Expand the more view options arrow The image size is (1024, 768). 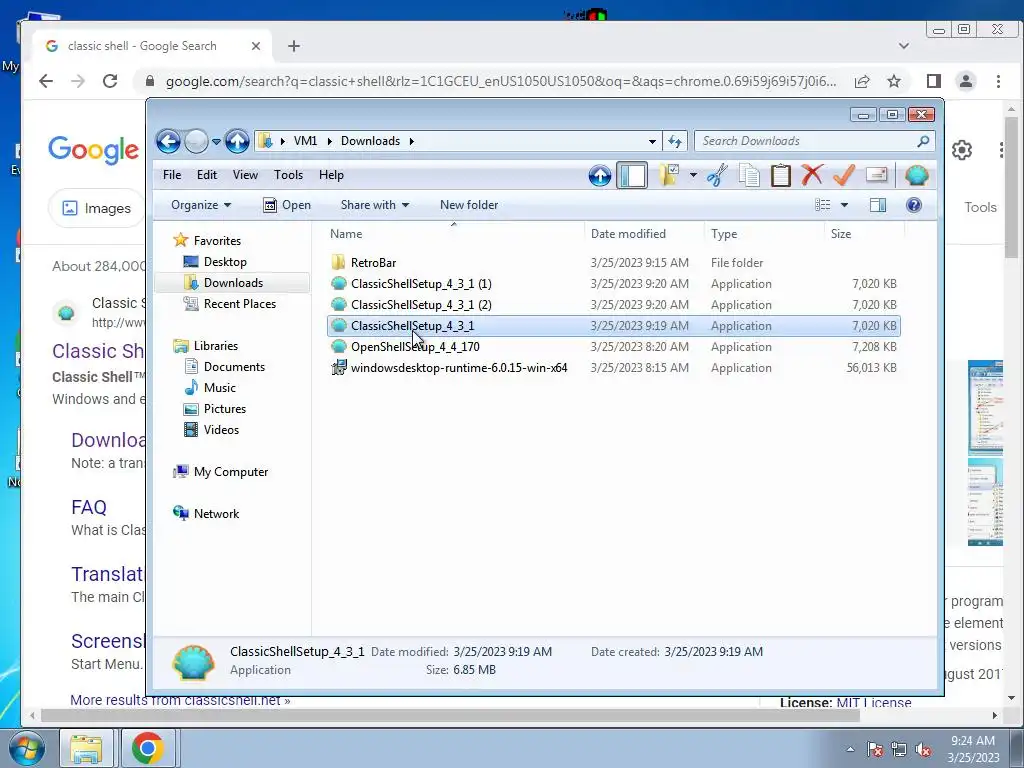(x=844, y=205)
